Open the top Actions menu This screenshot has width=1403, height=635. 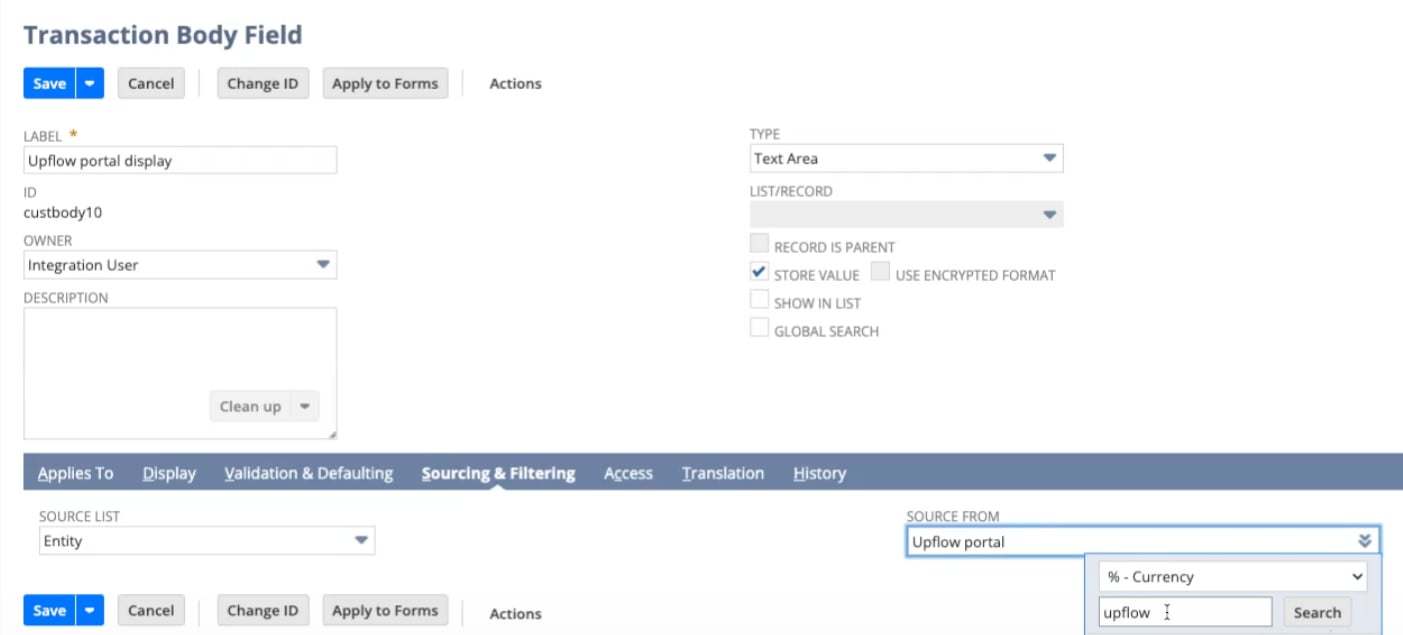click(x=515, y=84)
